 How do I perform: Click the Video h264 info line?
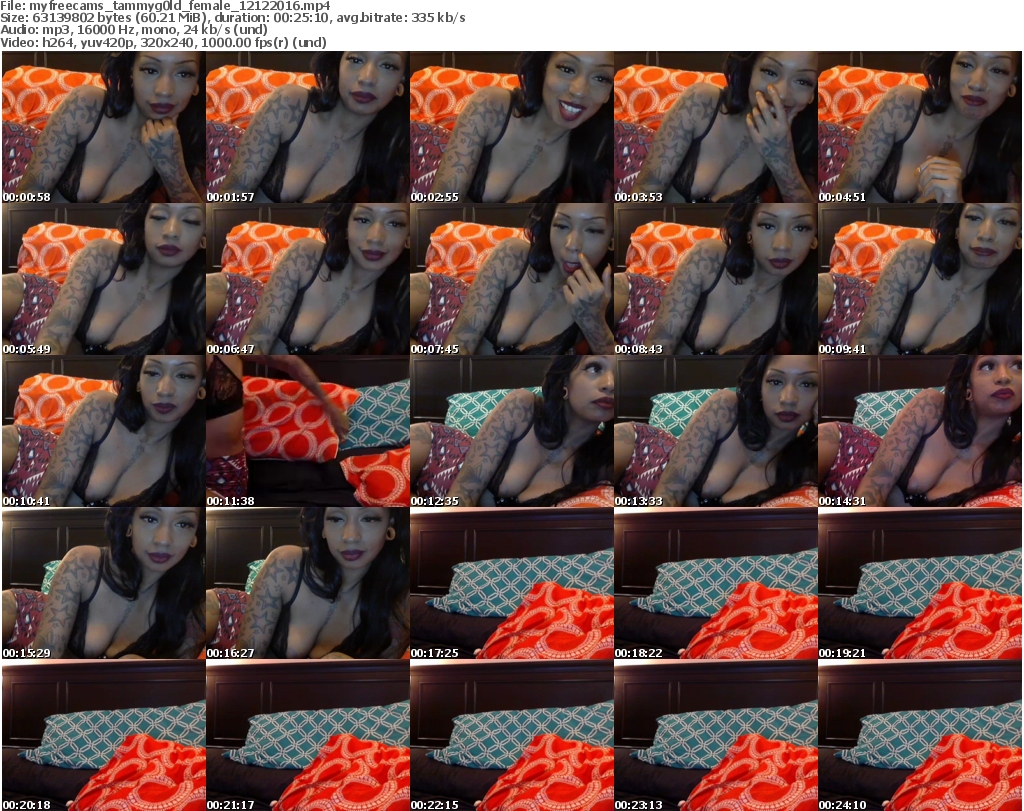pyautogui.click(x=163, y=42)
